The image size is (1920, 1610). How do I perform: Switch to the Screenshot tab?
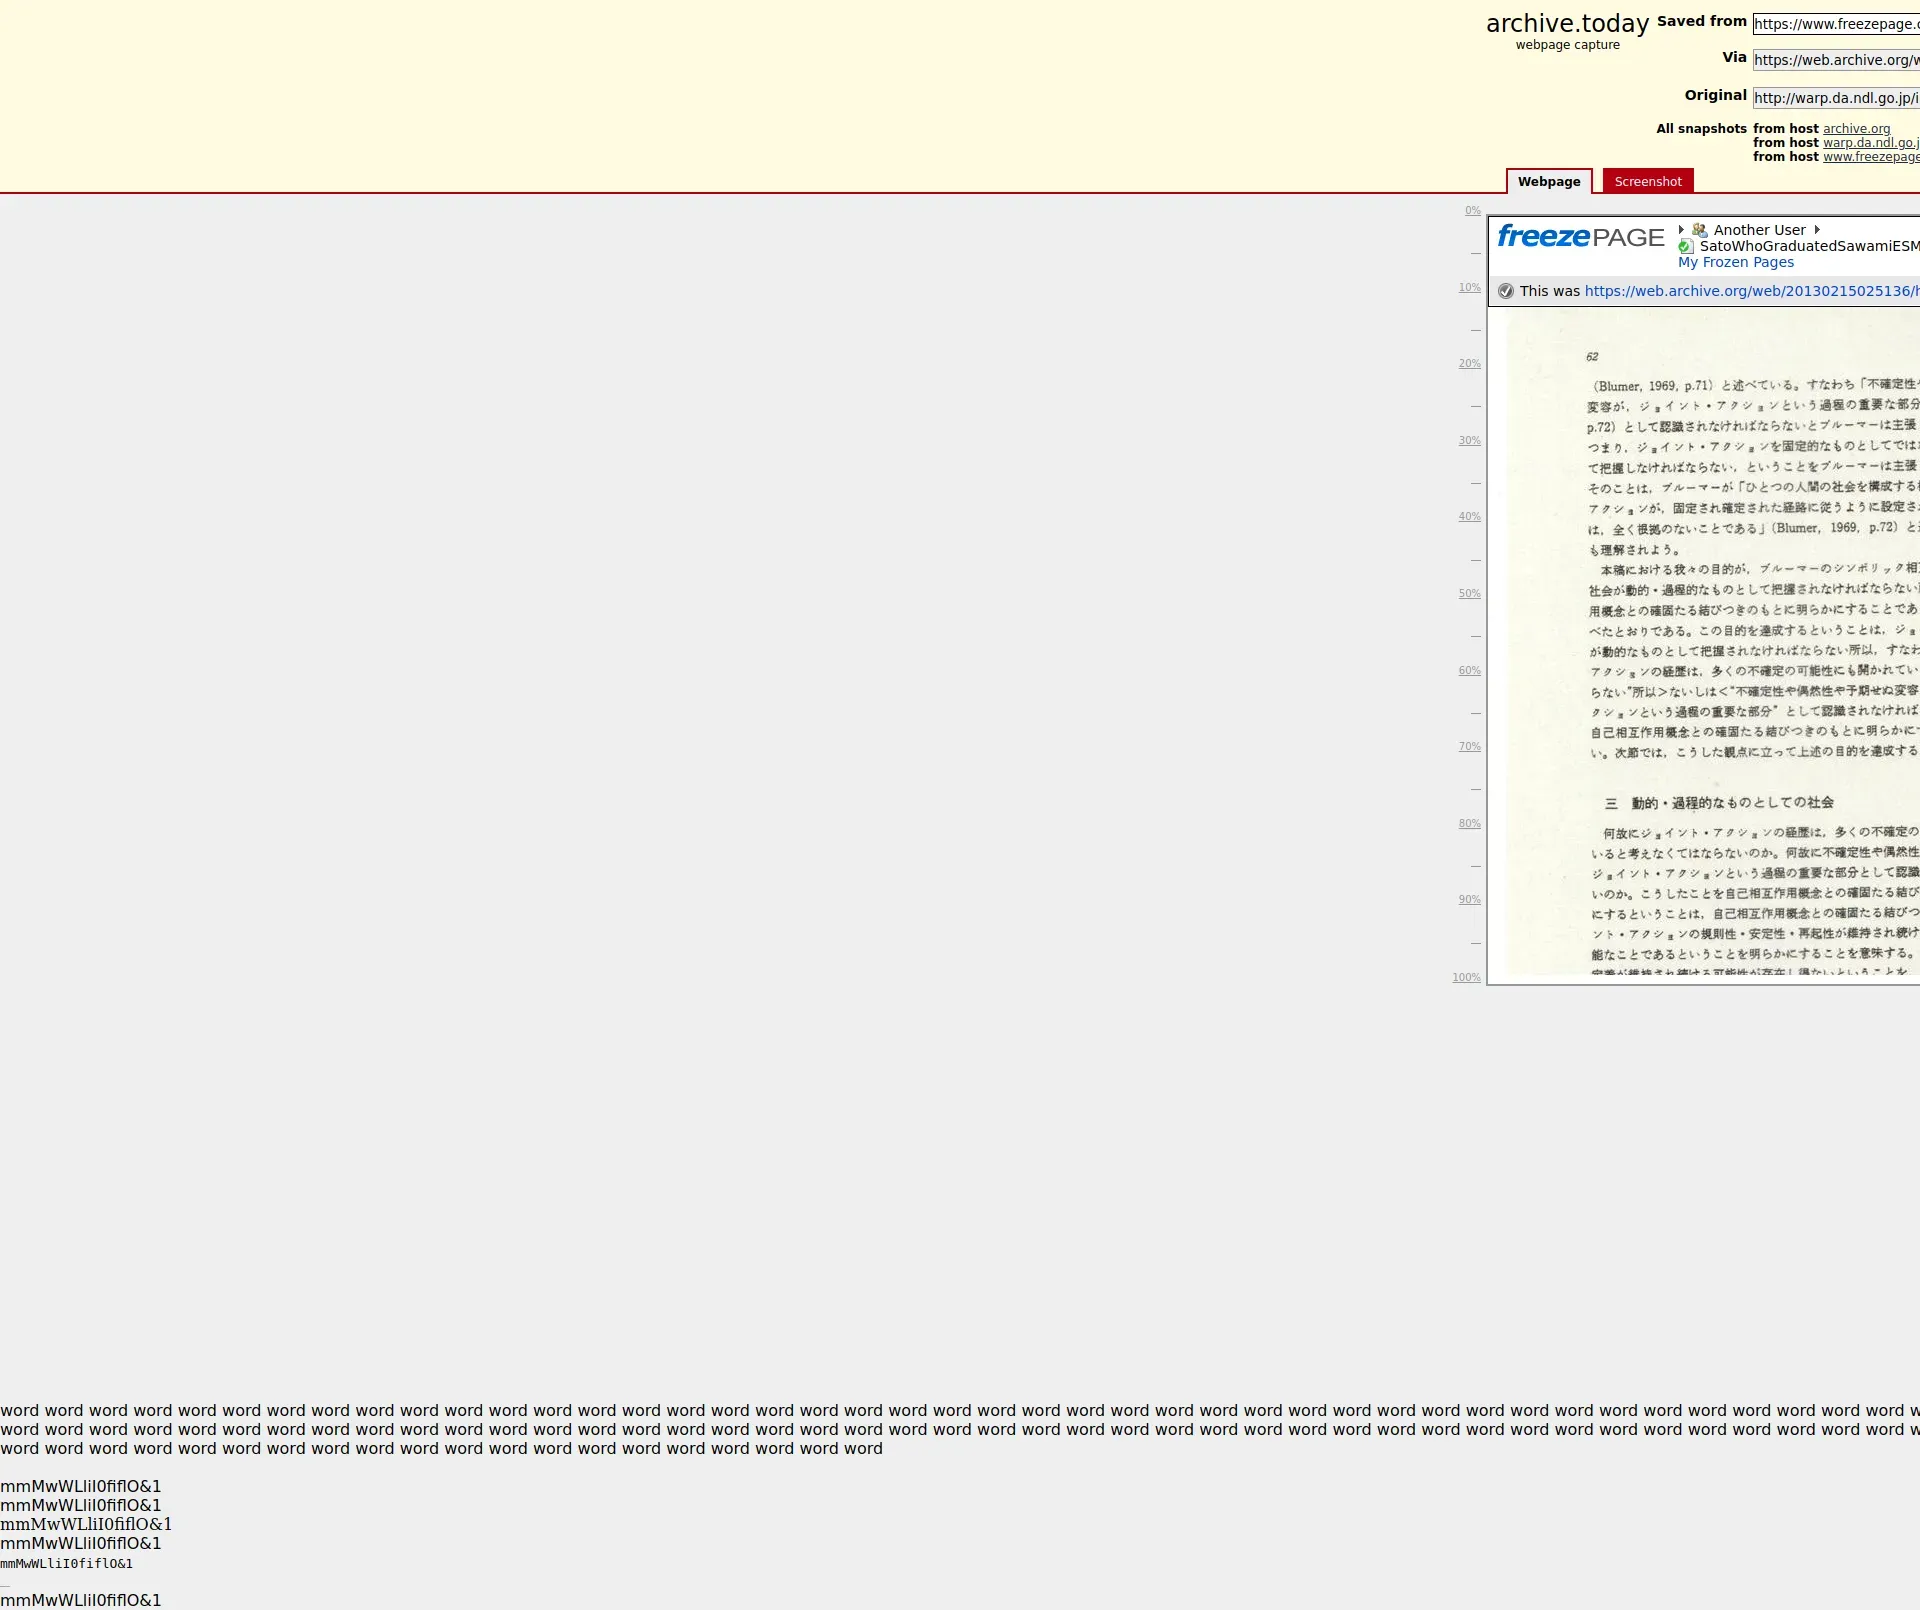pyautogui.click(x=1647, y=181)
